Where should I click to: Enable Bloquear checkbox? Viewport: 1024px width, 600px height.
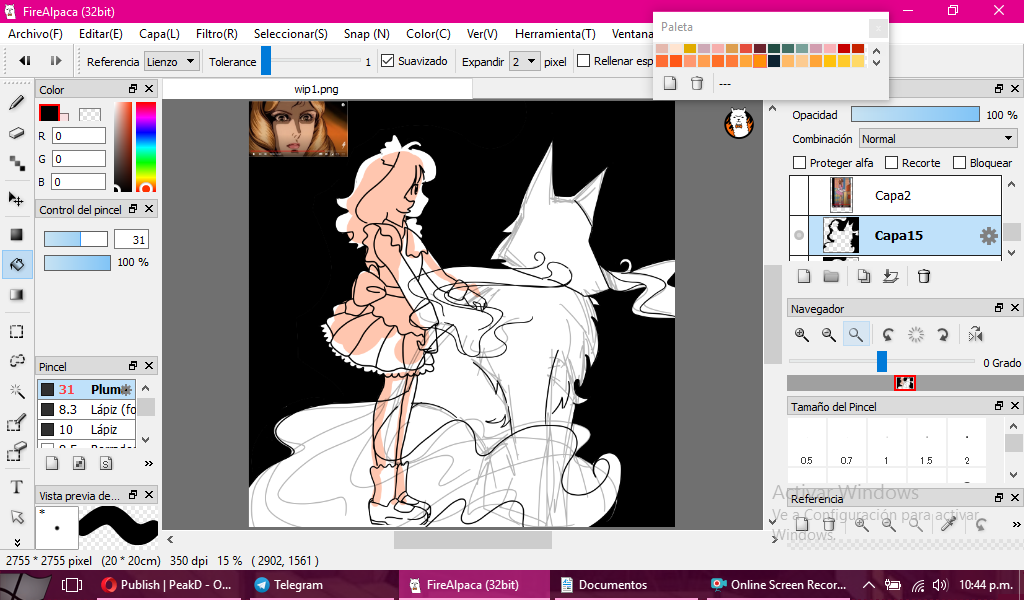click(959, 163)
